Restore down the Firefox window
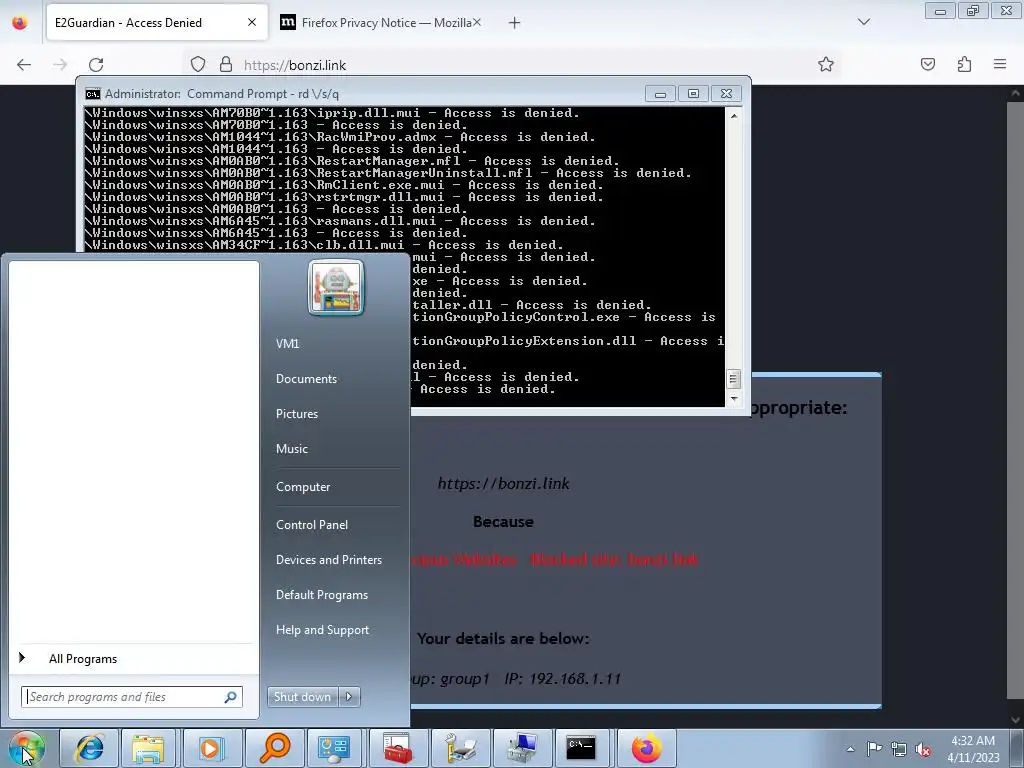The width and height of the screenshot is (1024, 768). 972,10
